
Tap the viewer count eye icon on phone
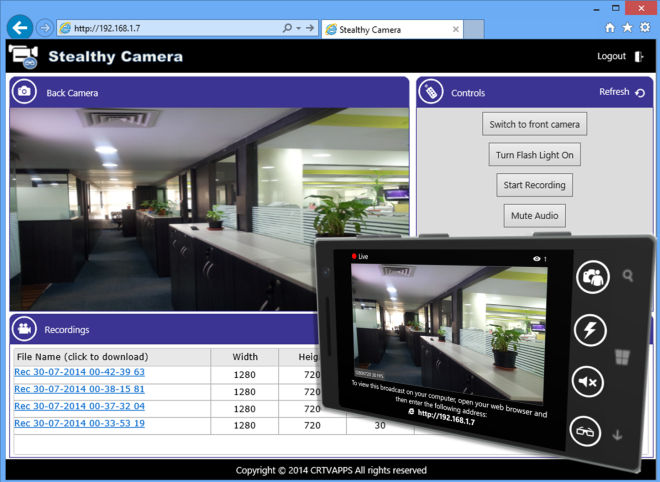(x=537, y=258)
